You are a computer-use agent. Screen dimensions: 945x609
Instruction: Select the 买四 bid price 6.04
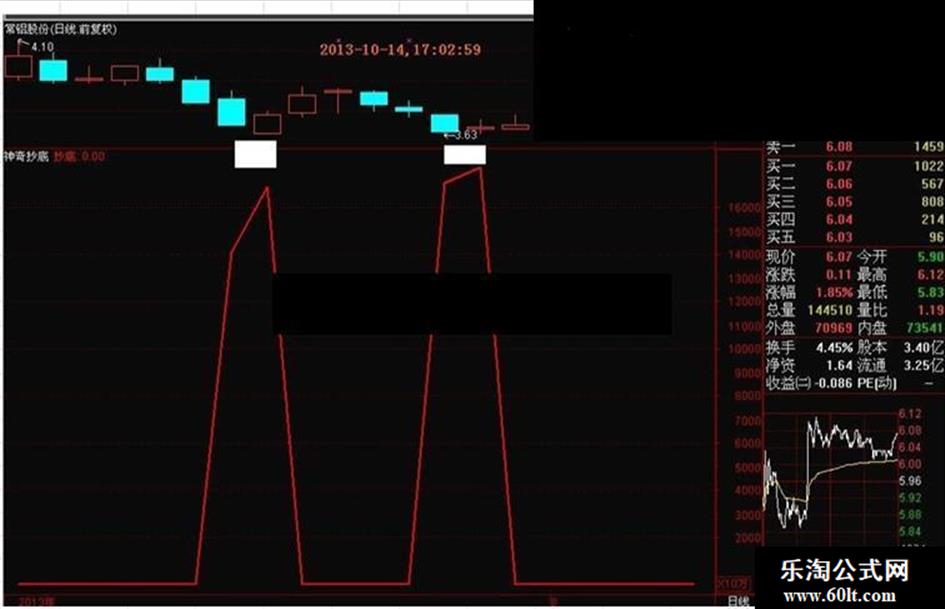(x=839, y=219)
